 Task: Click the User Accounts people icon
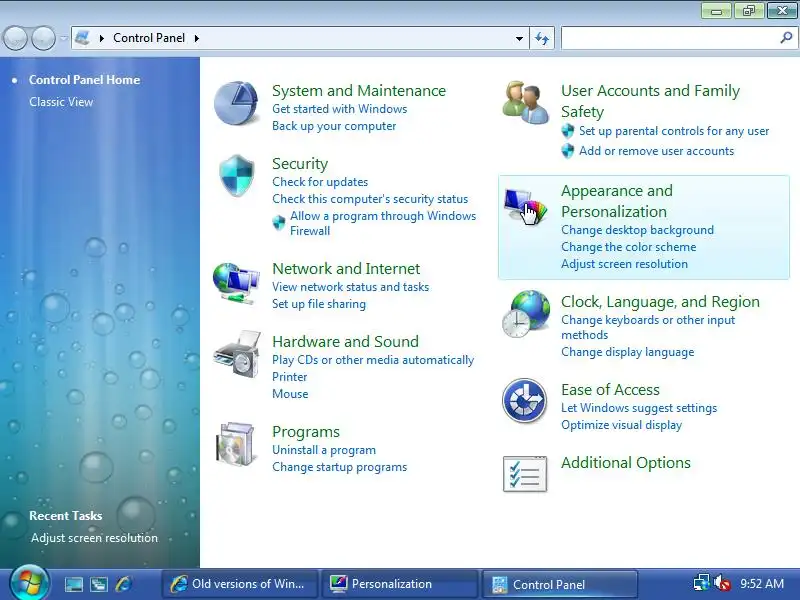[526, 103]
